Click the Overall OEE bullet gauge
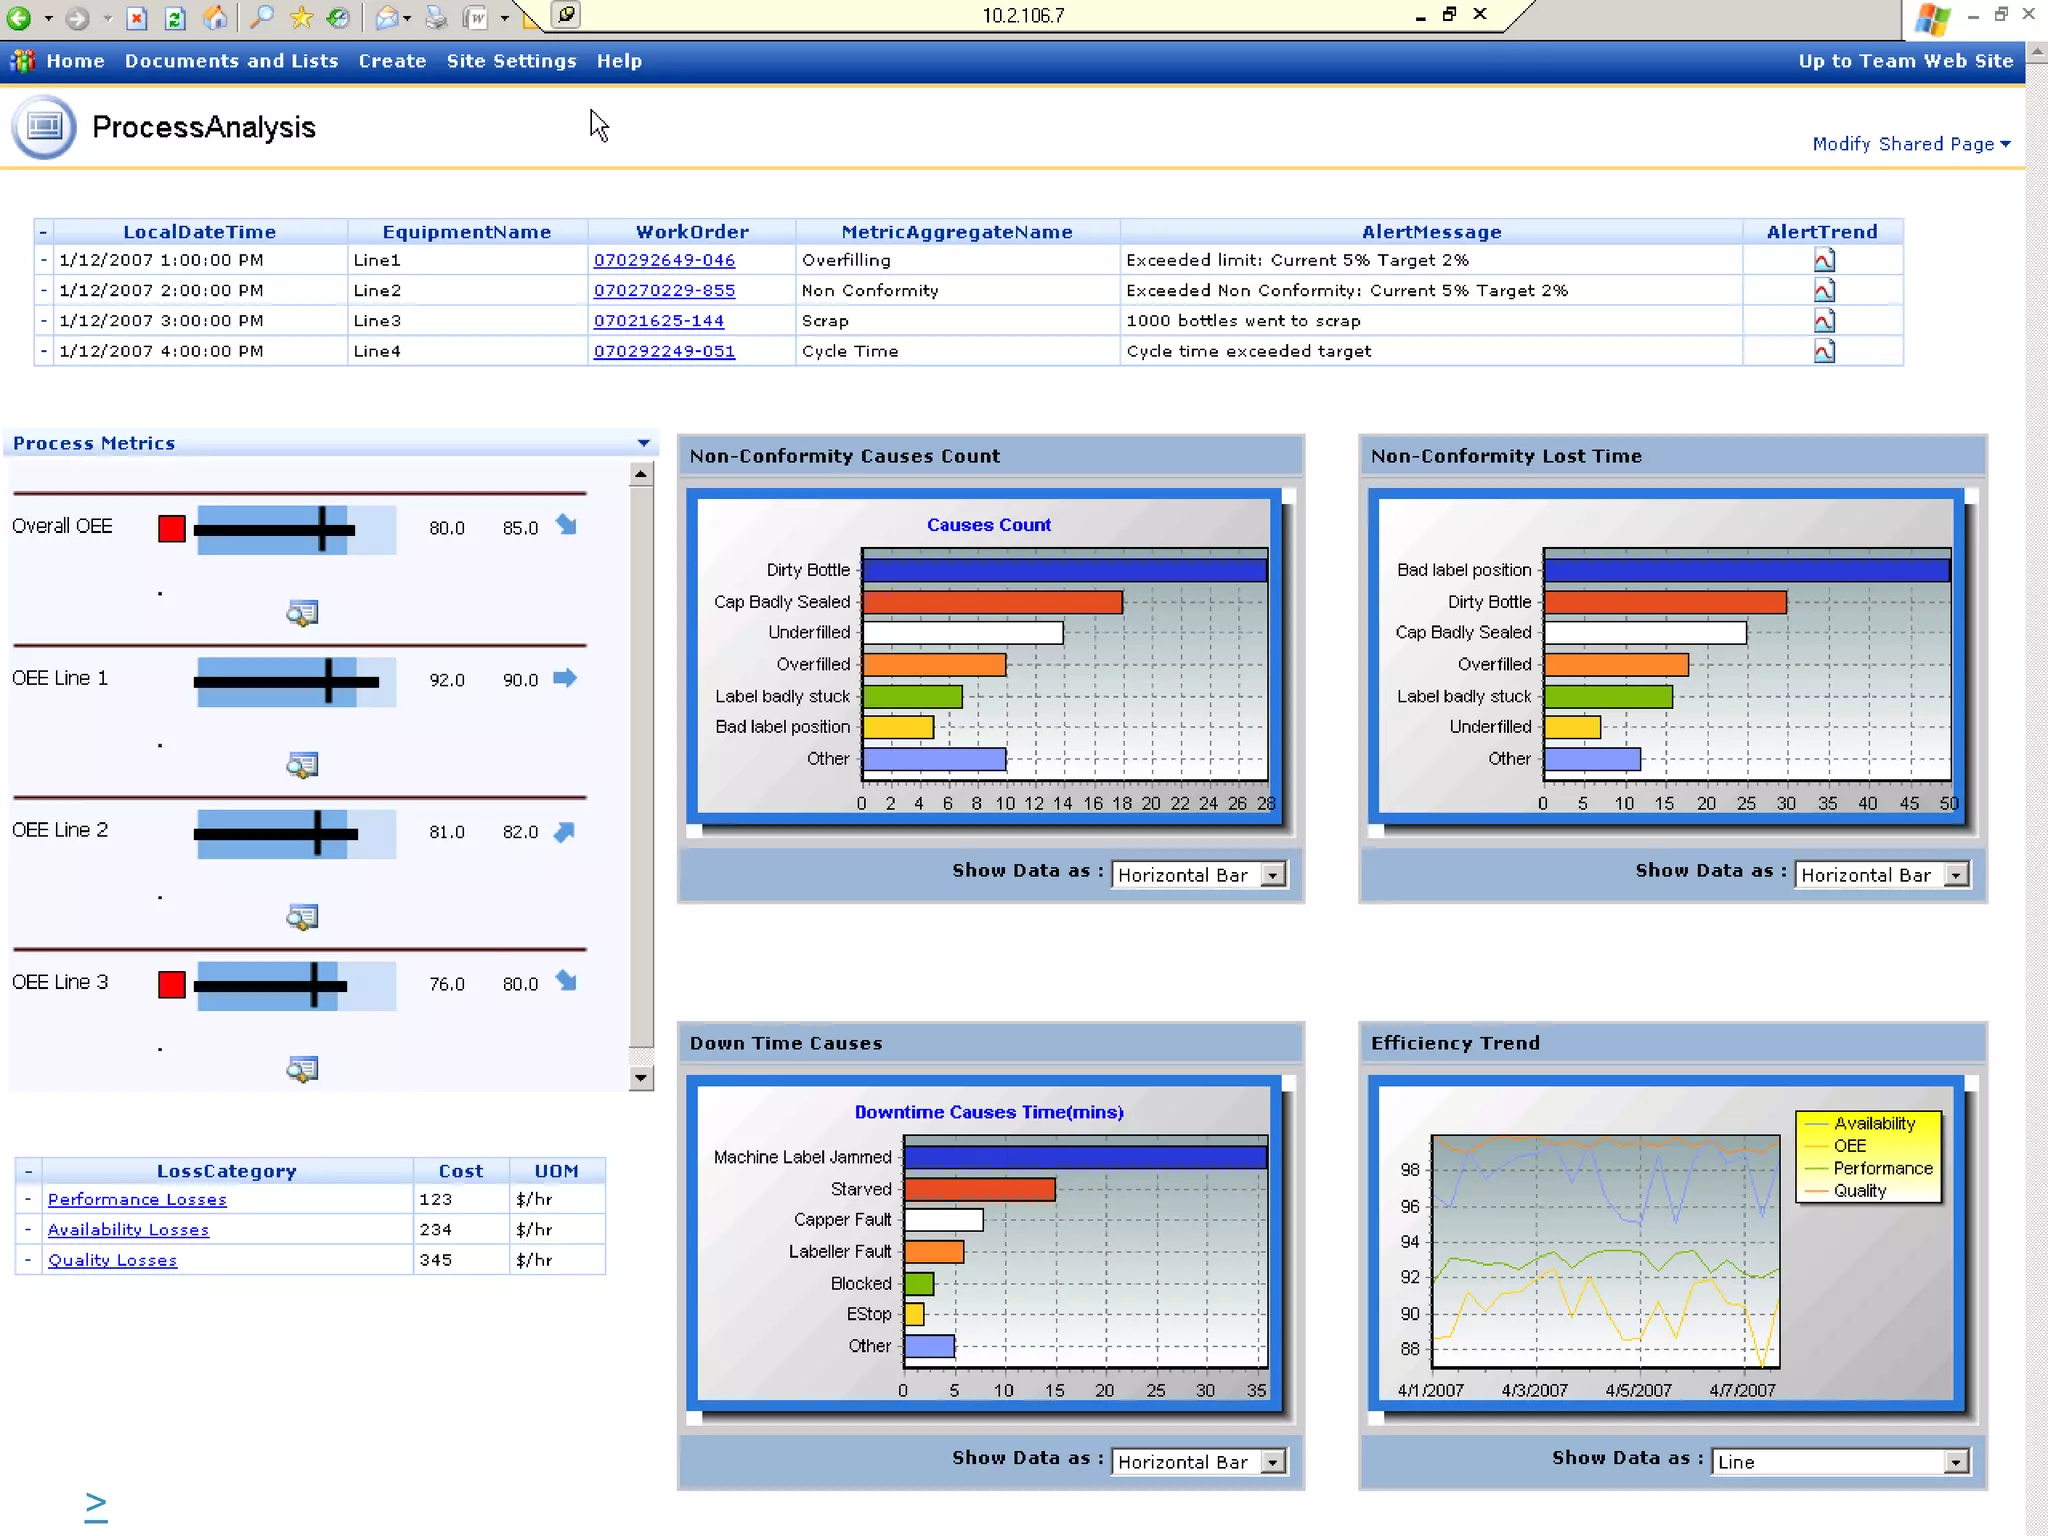The height and width of the screenshot is (1536, 2048). [x=295, y=529]
